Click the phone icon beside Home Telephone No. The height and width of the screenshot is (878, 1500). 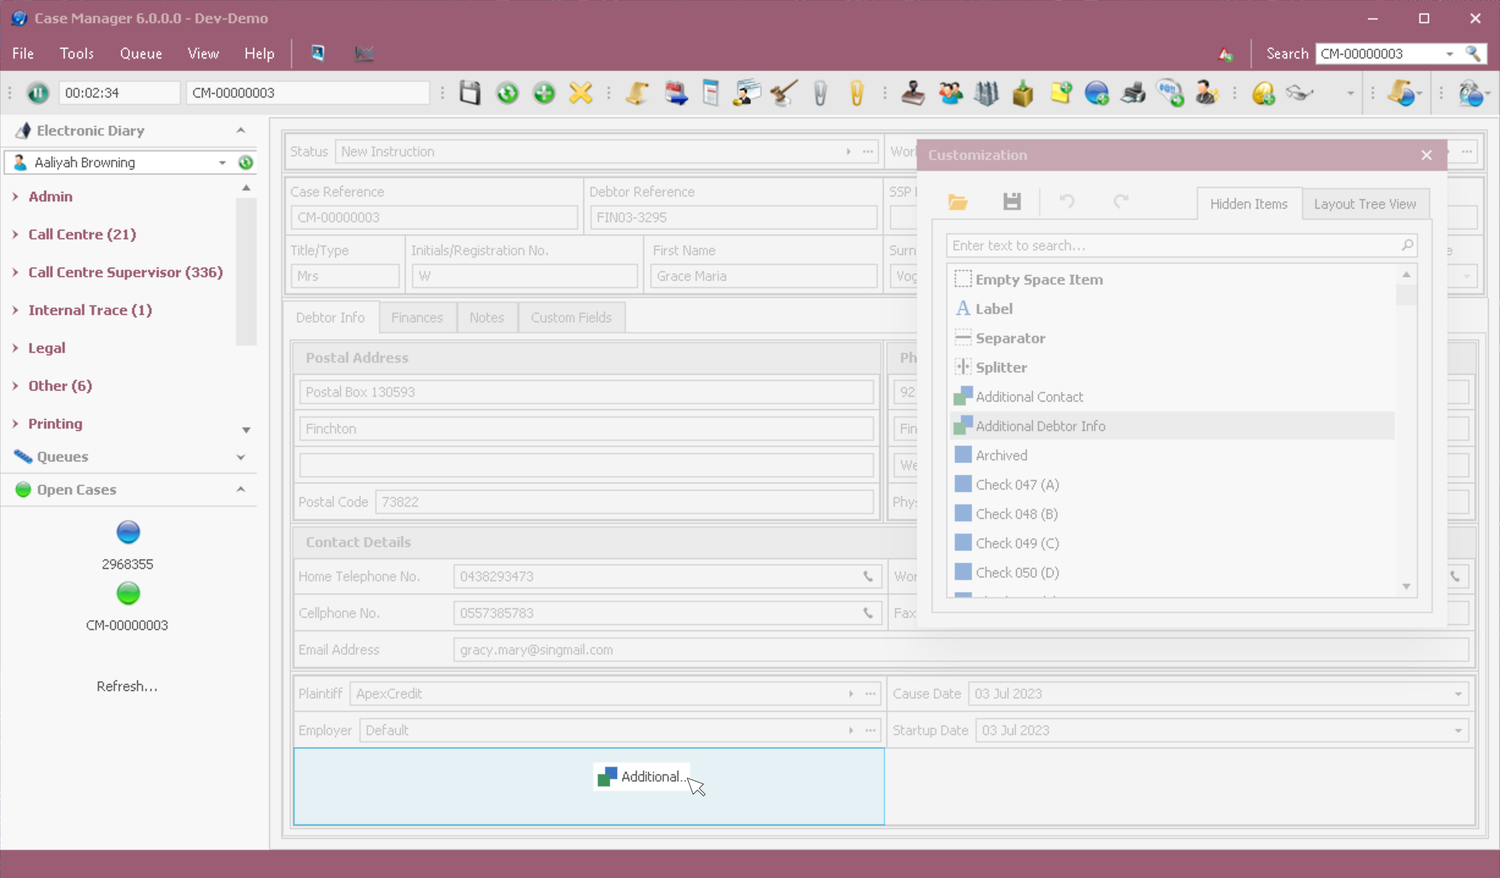pyautogui.click(x=867, y=576)
